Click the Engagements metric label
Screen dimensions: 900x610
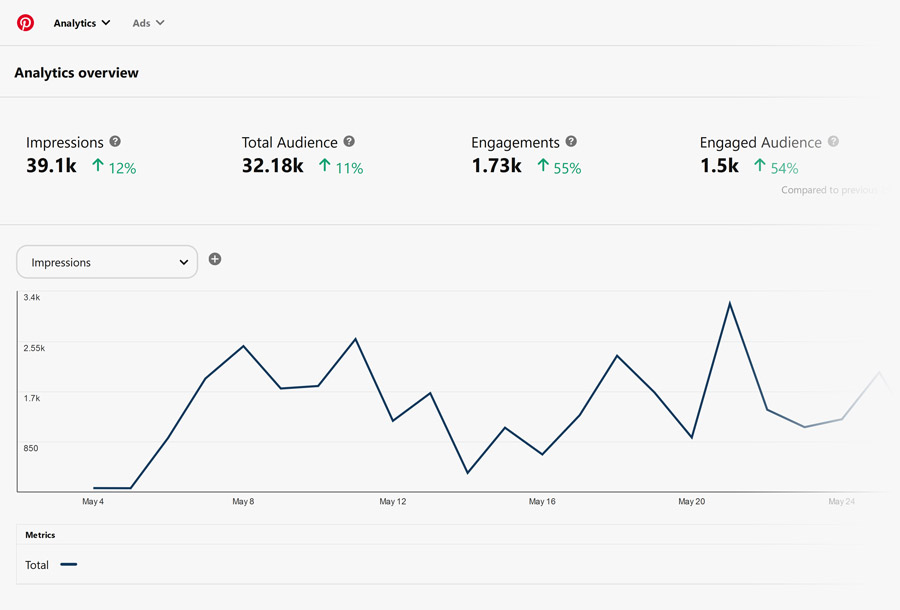point(515,142)
